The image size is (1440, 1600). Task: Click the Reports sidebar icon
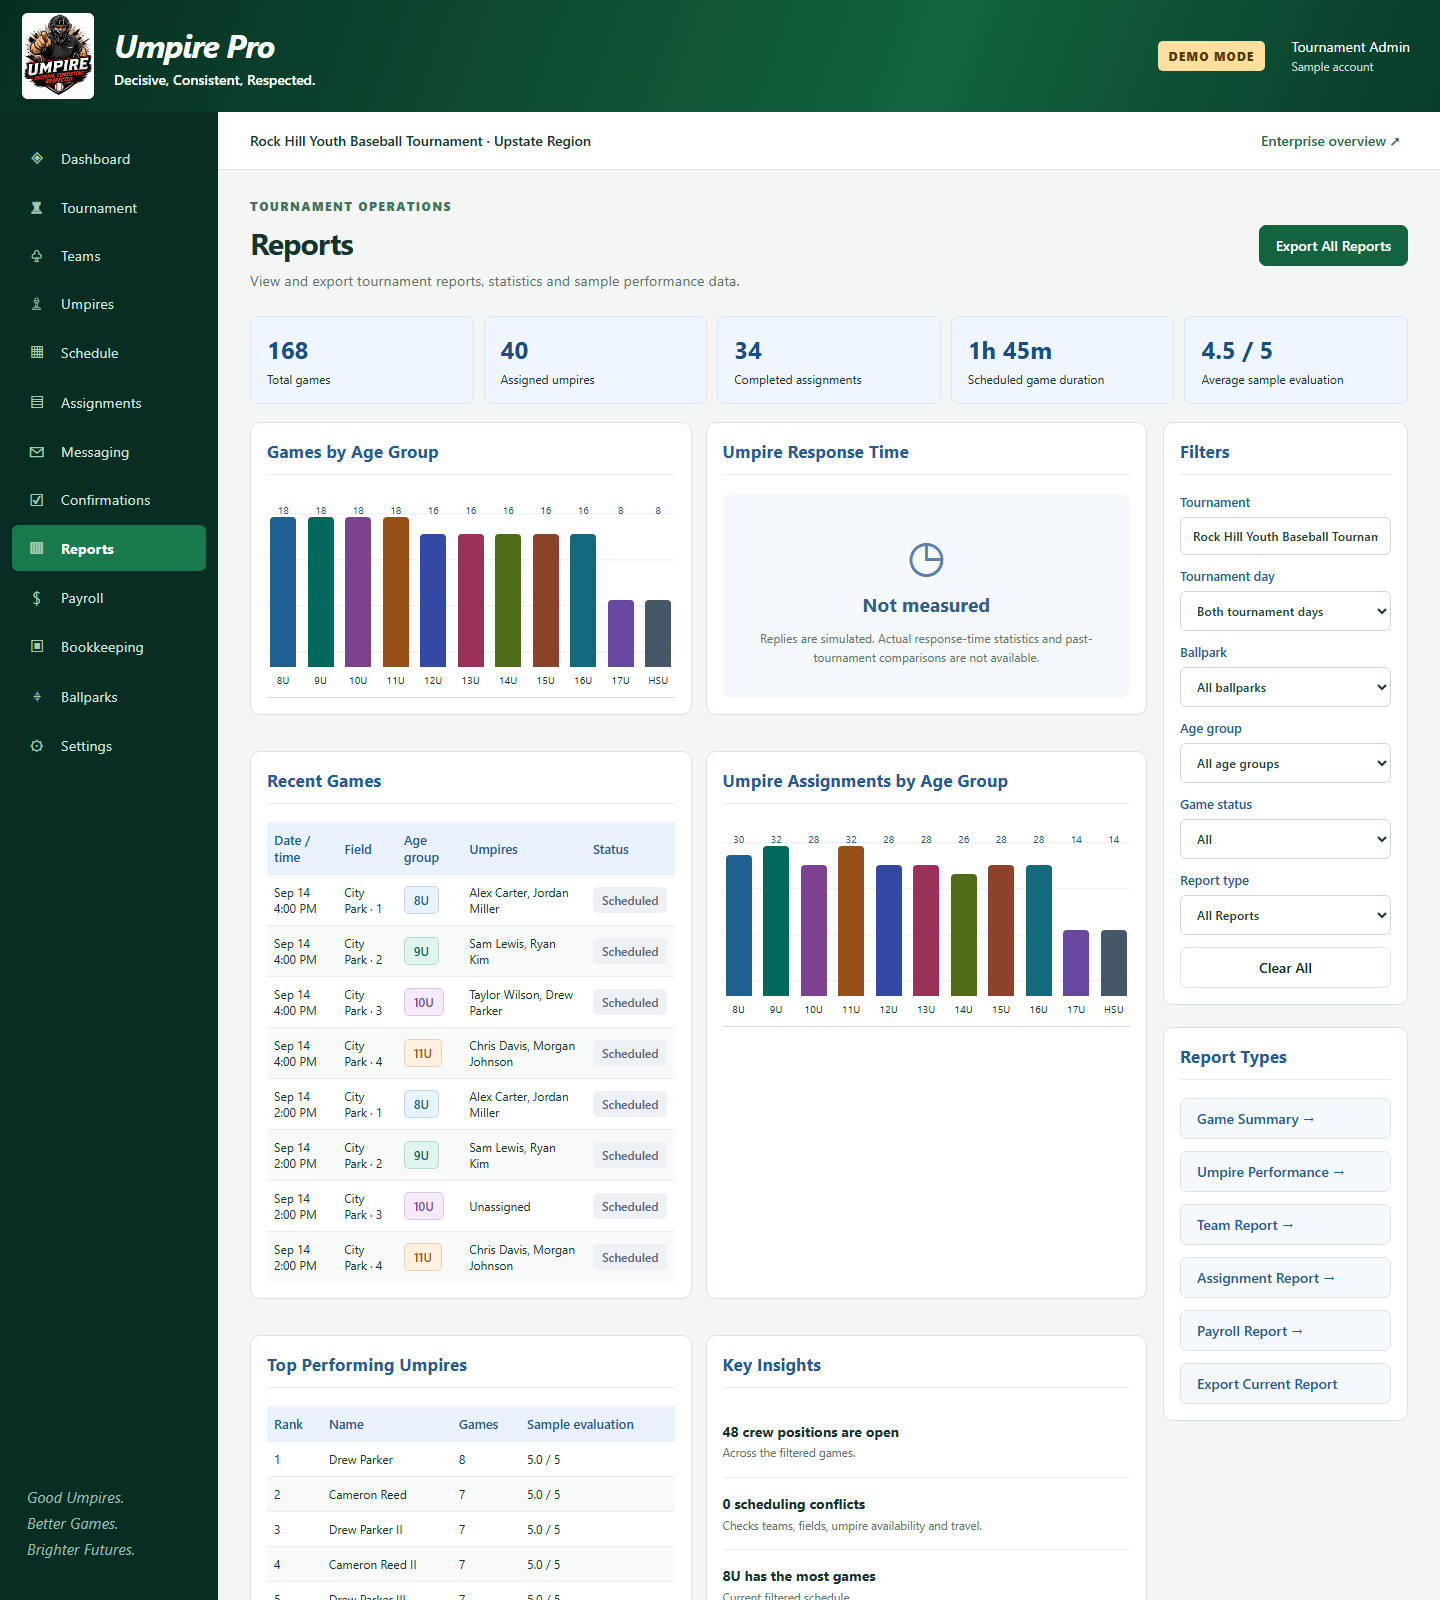(37, 548)
